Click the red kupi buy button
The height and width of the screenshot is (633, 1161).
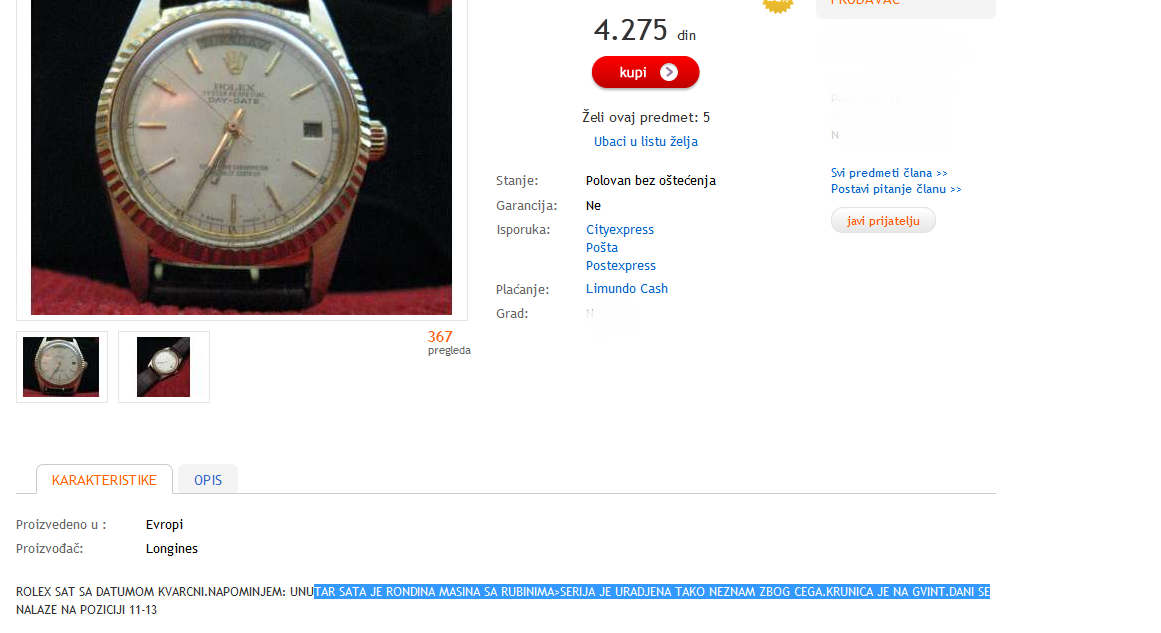tap(645, 73)
